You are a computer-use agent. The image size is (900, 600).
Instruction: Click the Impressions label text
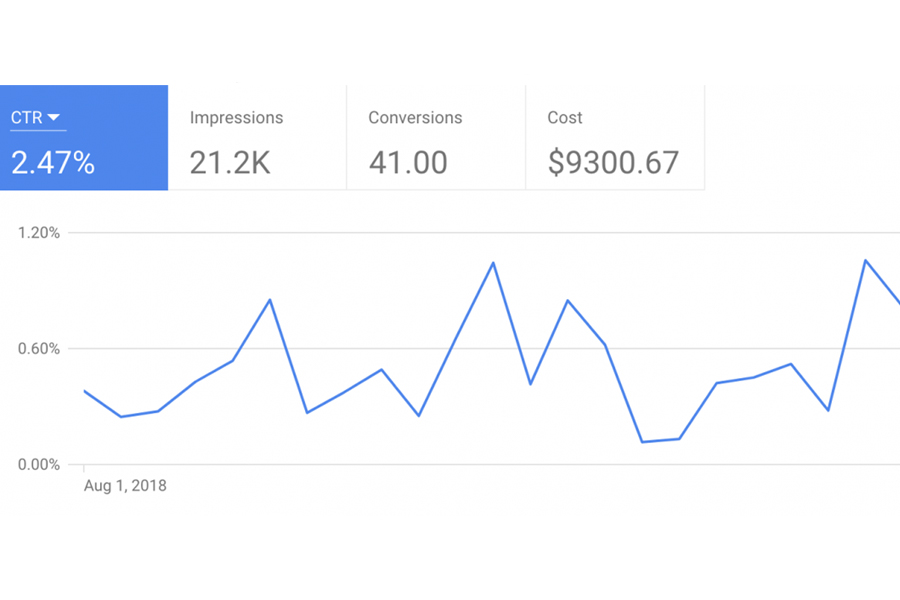(236, 118)
